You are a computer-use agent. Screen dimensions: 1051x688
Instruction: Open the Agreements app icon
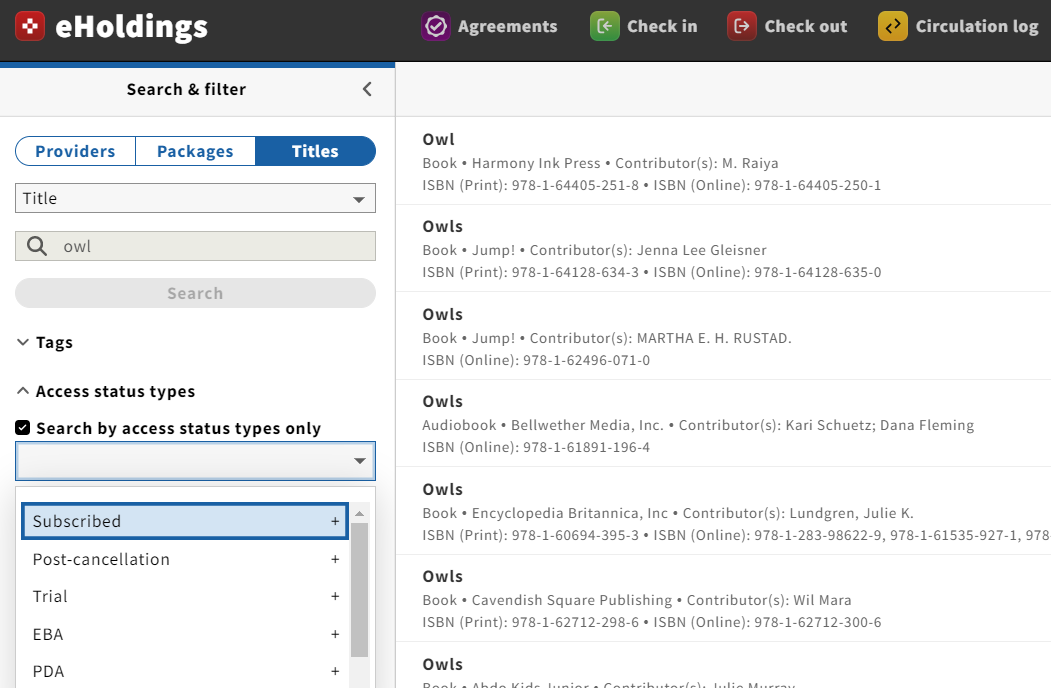coord(436,26)
